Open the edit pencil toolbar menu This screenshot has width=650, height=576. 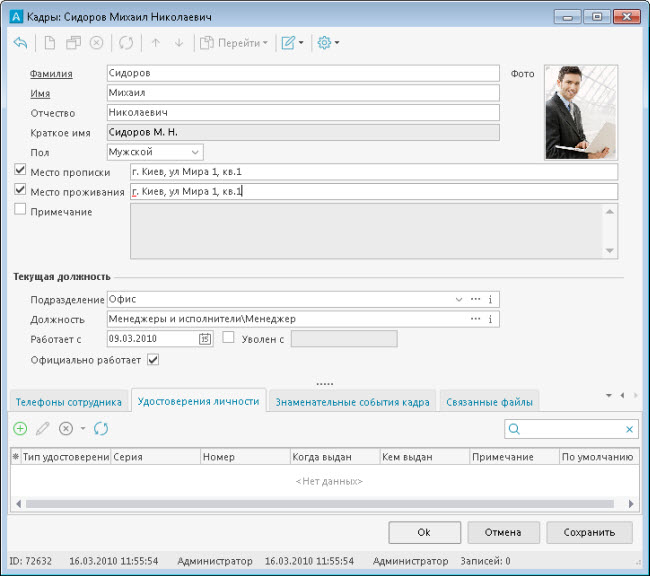coord(293,43)
